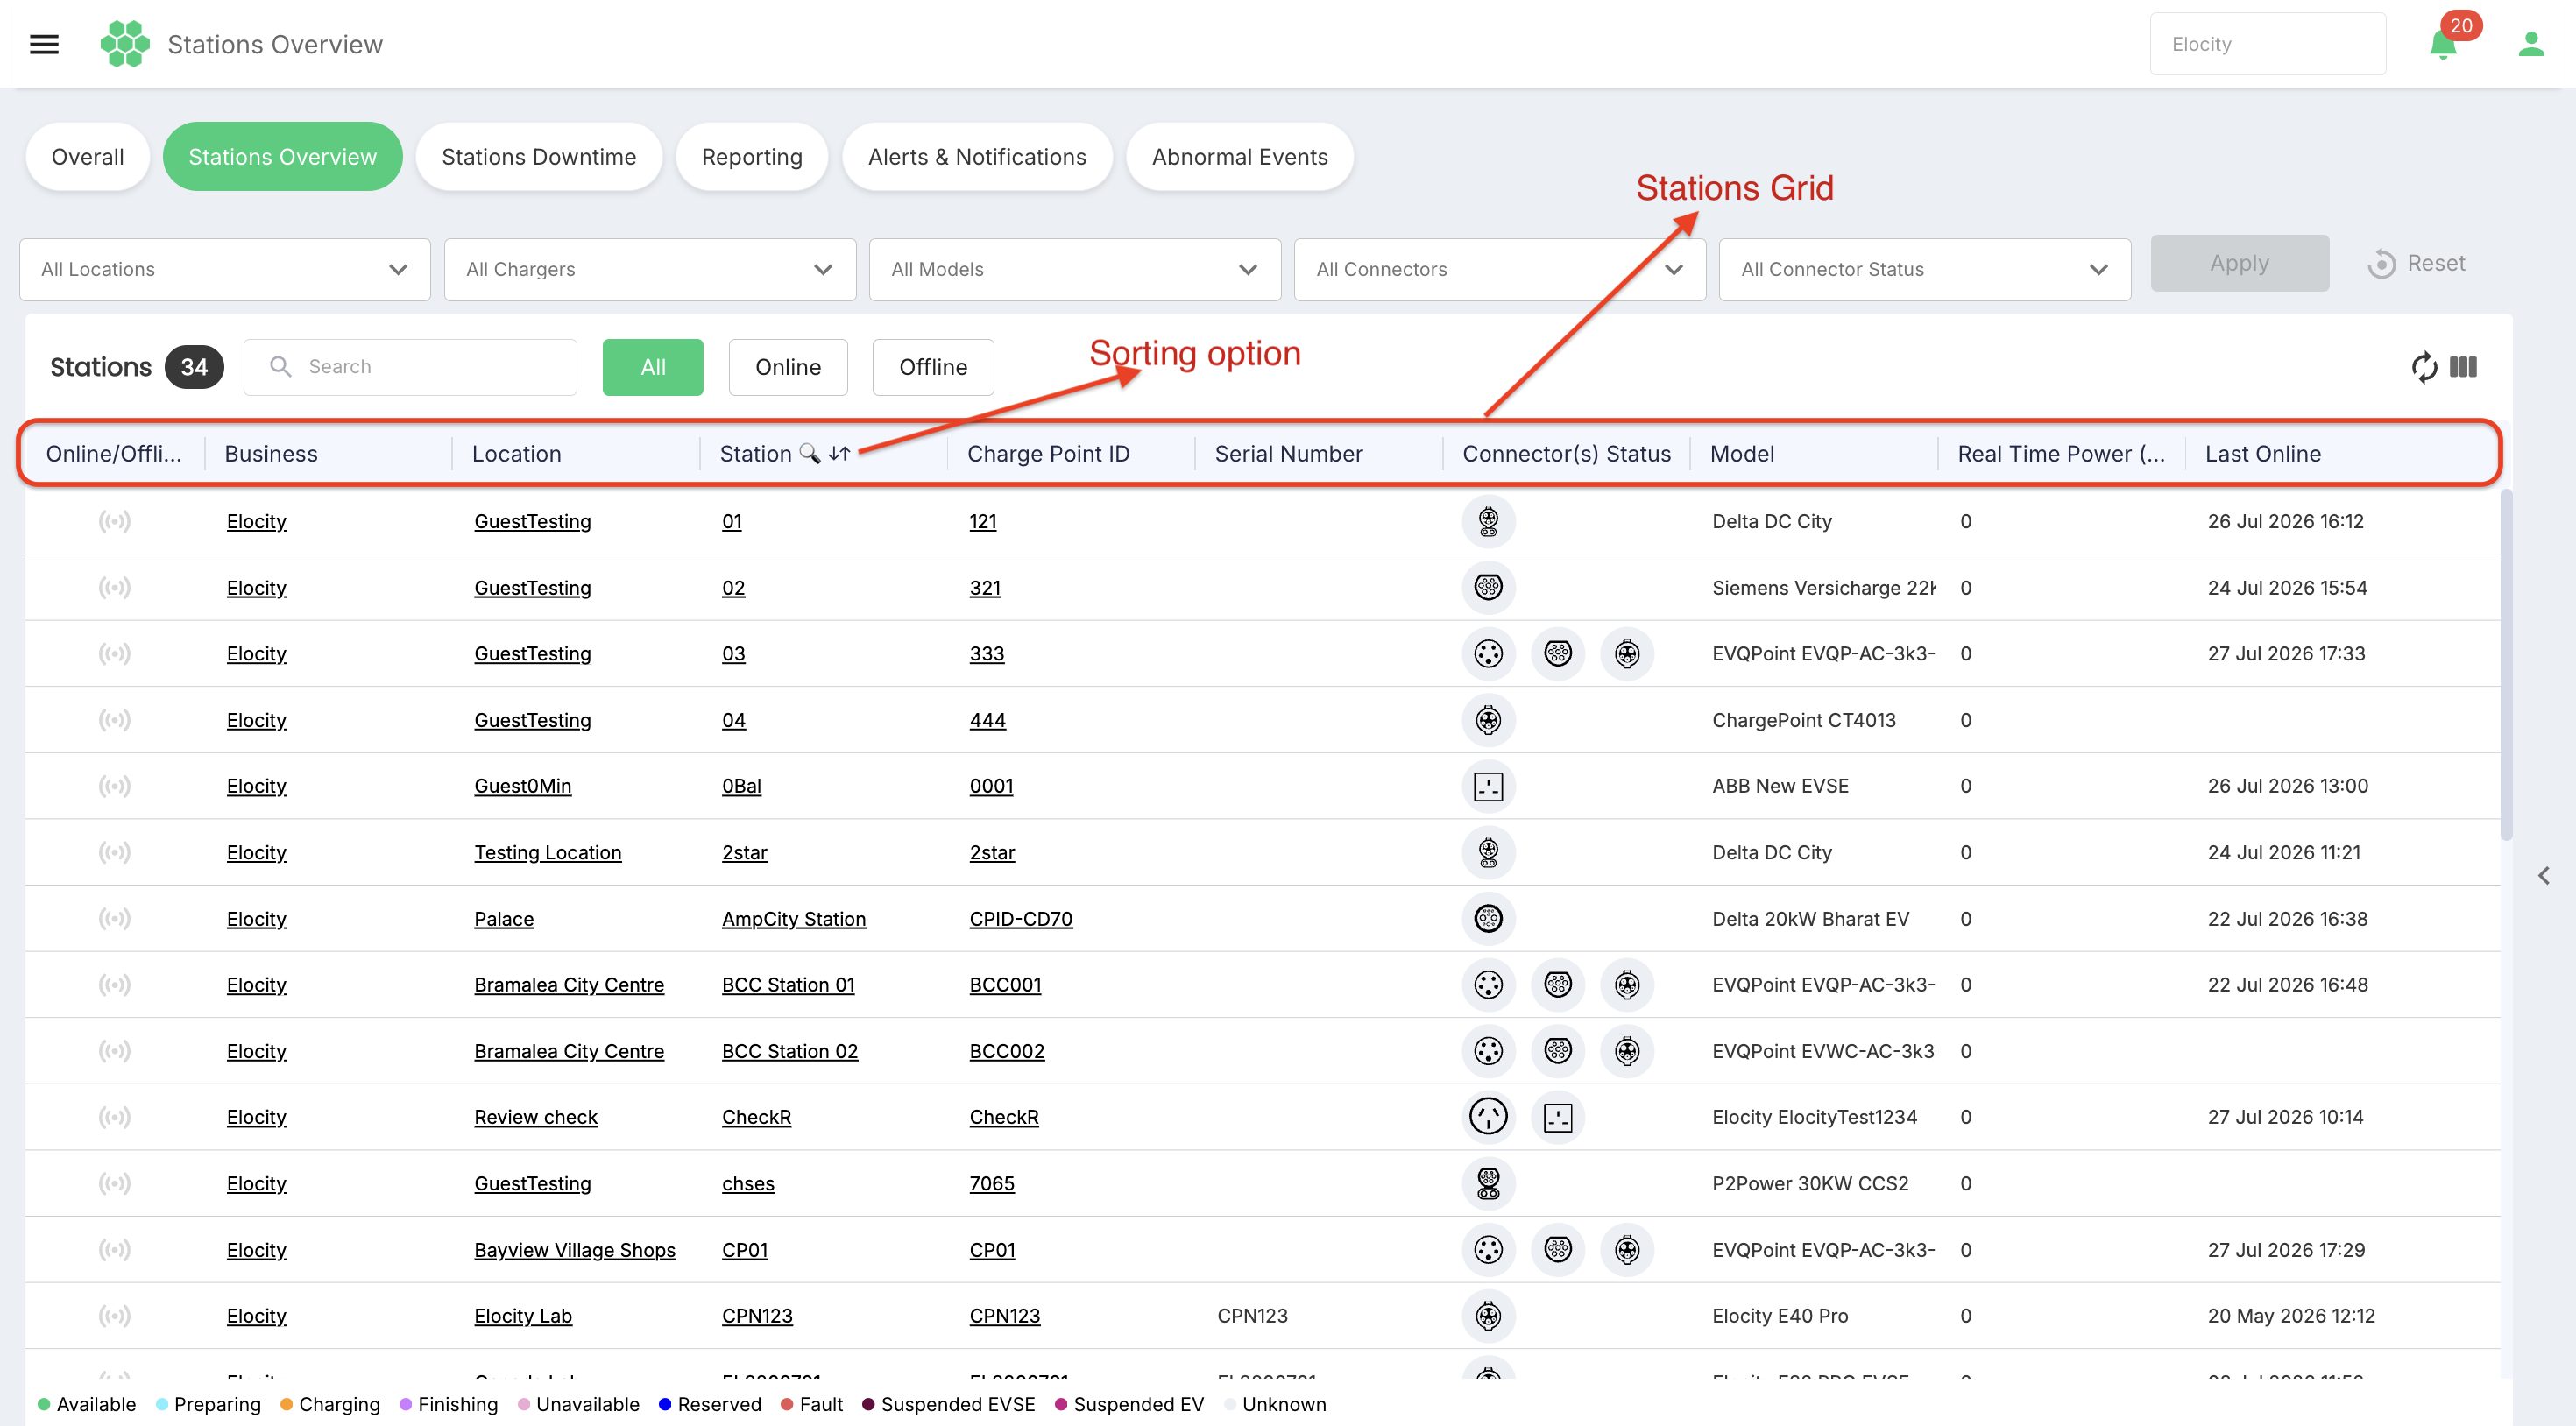2576x1426 pixels.
Task: Open the BCC002 charge point link
Action: pyautogui.click(x=1007, y=1051)
